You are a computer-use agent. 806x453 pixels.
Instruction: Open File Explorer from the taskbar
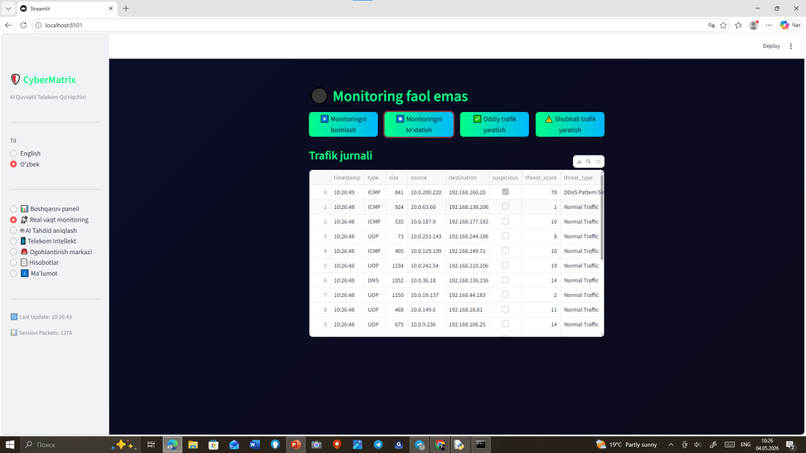pyautogui.click(x=193, y=444)
